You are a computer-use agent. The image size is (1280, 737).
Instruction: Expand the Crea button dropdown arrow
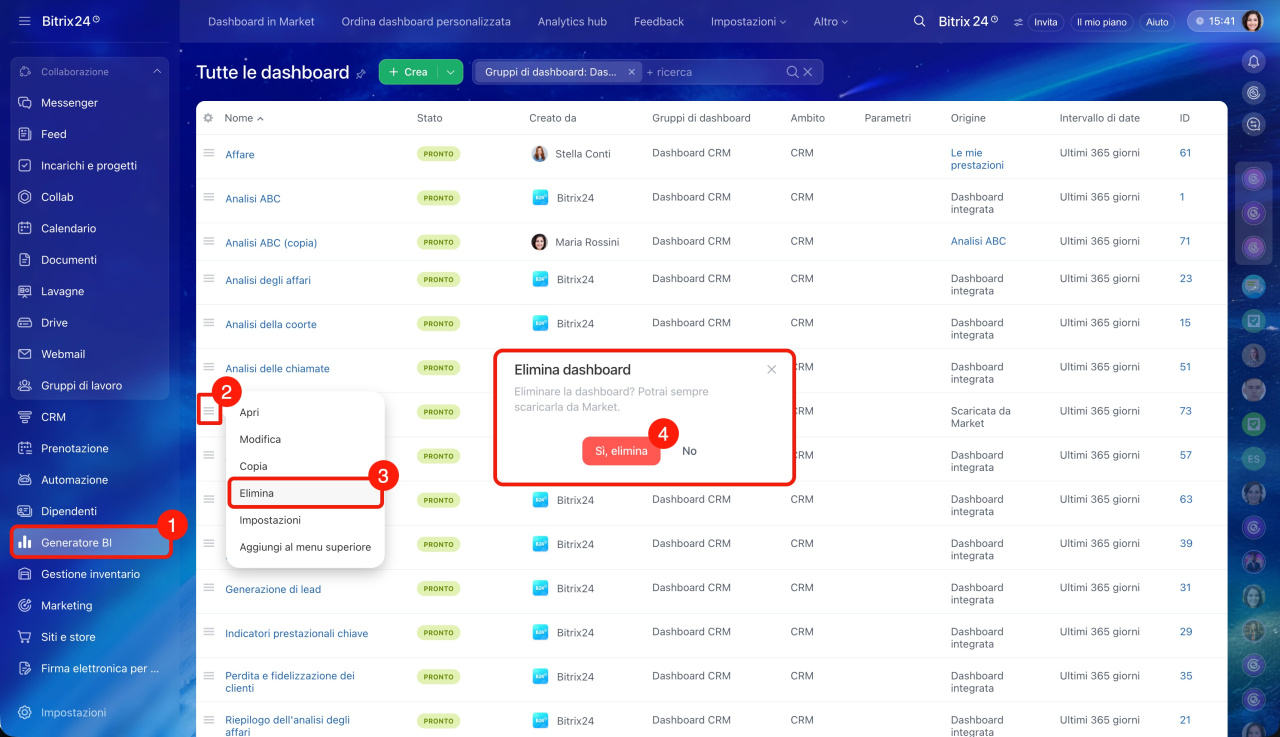pos(450,72)
